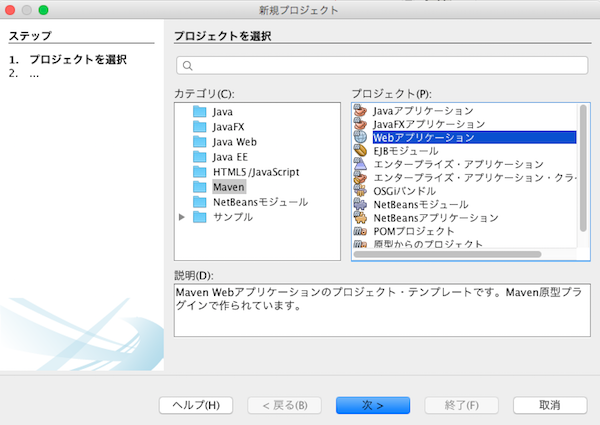Image resolution: width=600 pixels, height=425 pixels.
Task: Select NetBeansモジュール in the category list
Action: coord(260,202)
